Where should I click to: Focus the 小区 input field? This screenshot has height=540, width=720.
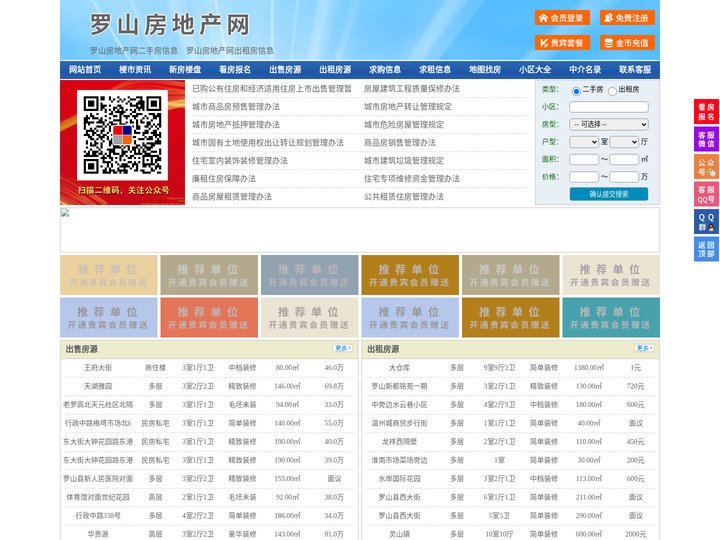[x=609, y=107]
